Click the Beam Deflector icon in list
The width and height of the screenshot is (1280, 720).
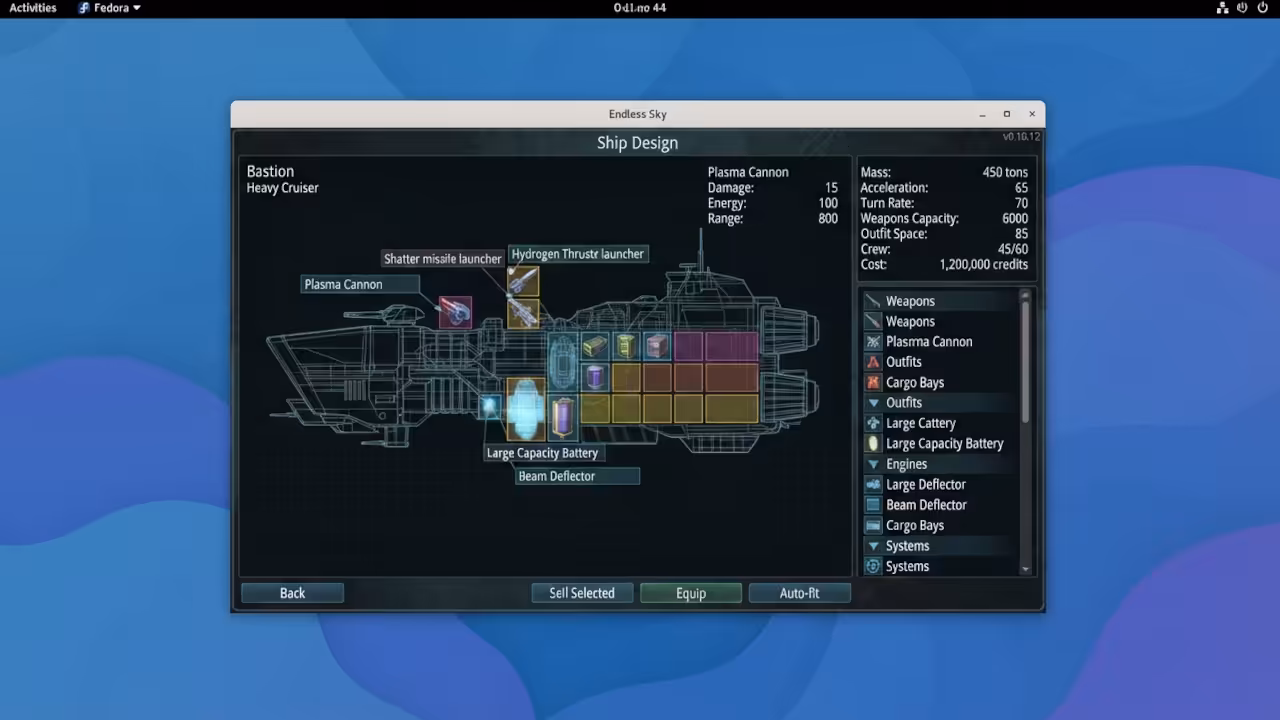coord(873,505)
